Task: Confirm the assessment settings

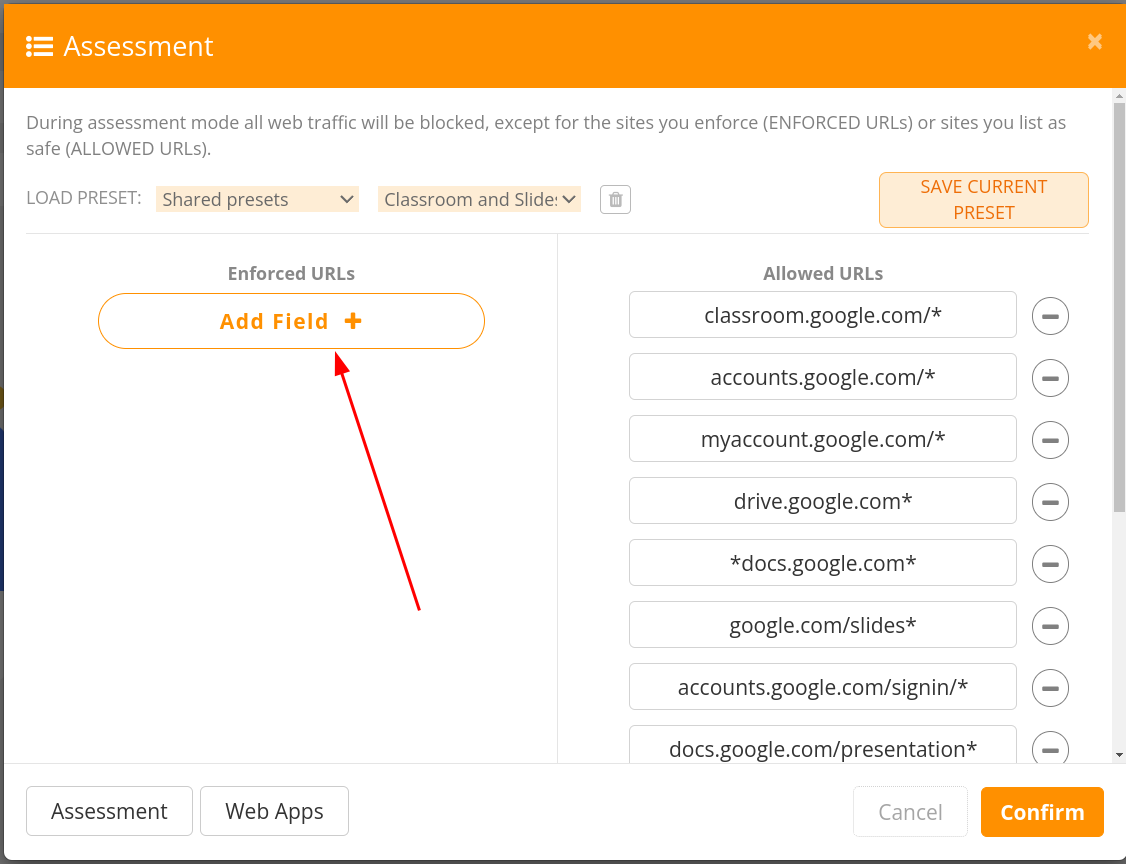Action: (x=1042, y=812)
